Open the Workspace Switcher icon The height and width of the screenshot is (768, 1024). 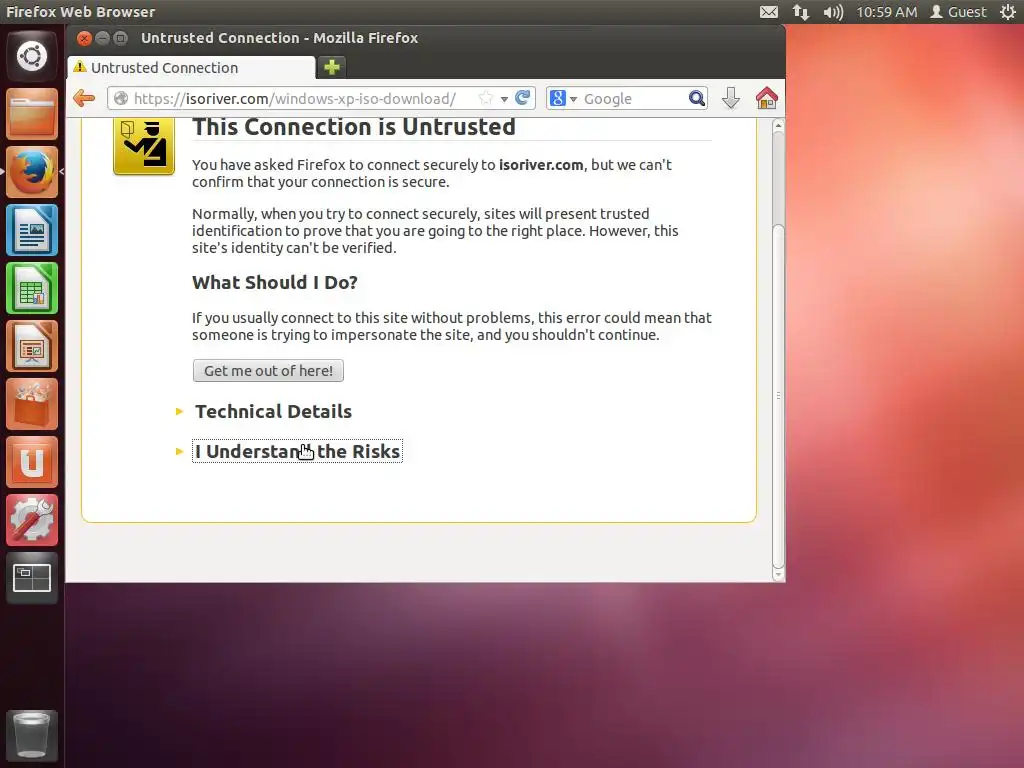(32, 579)
